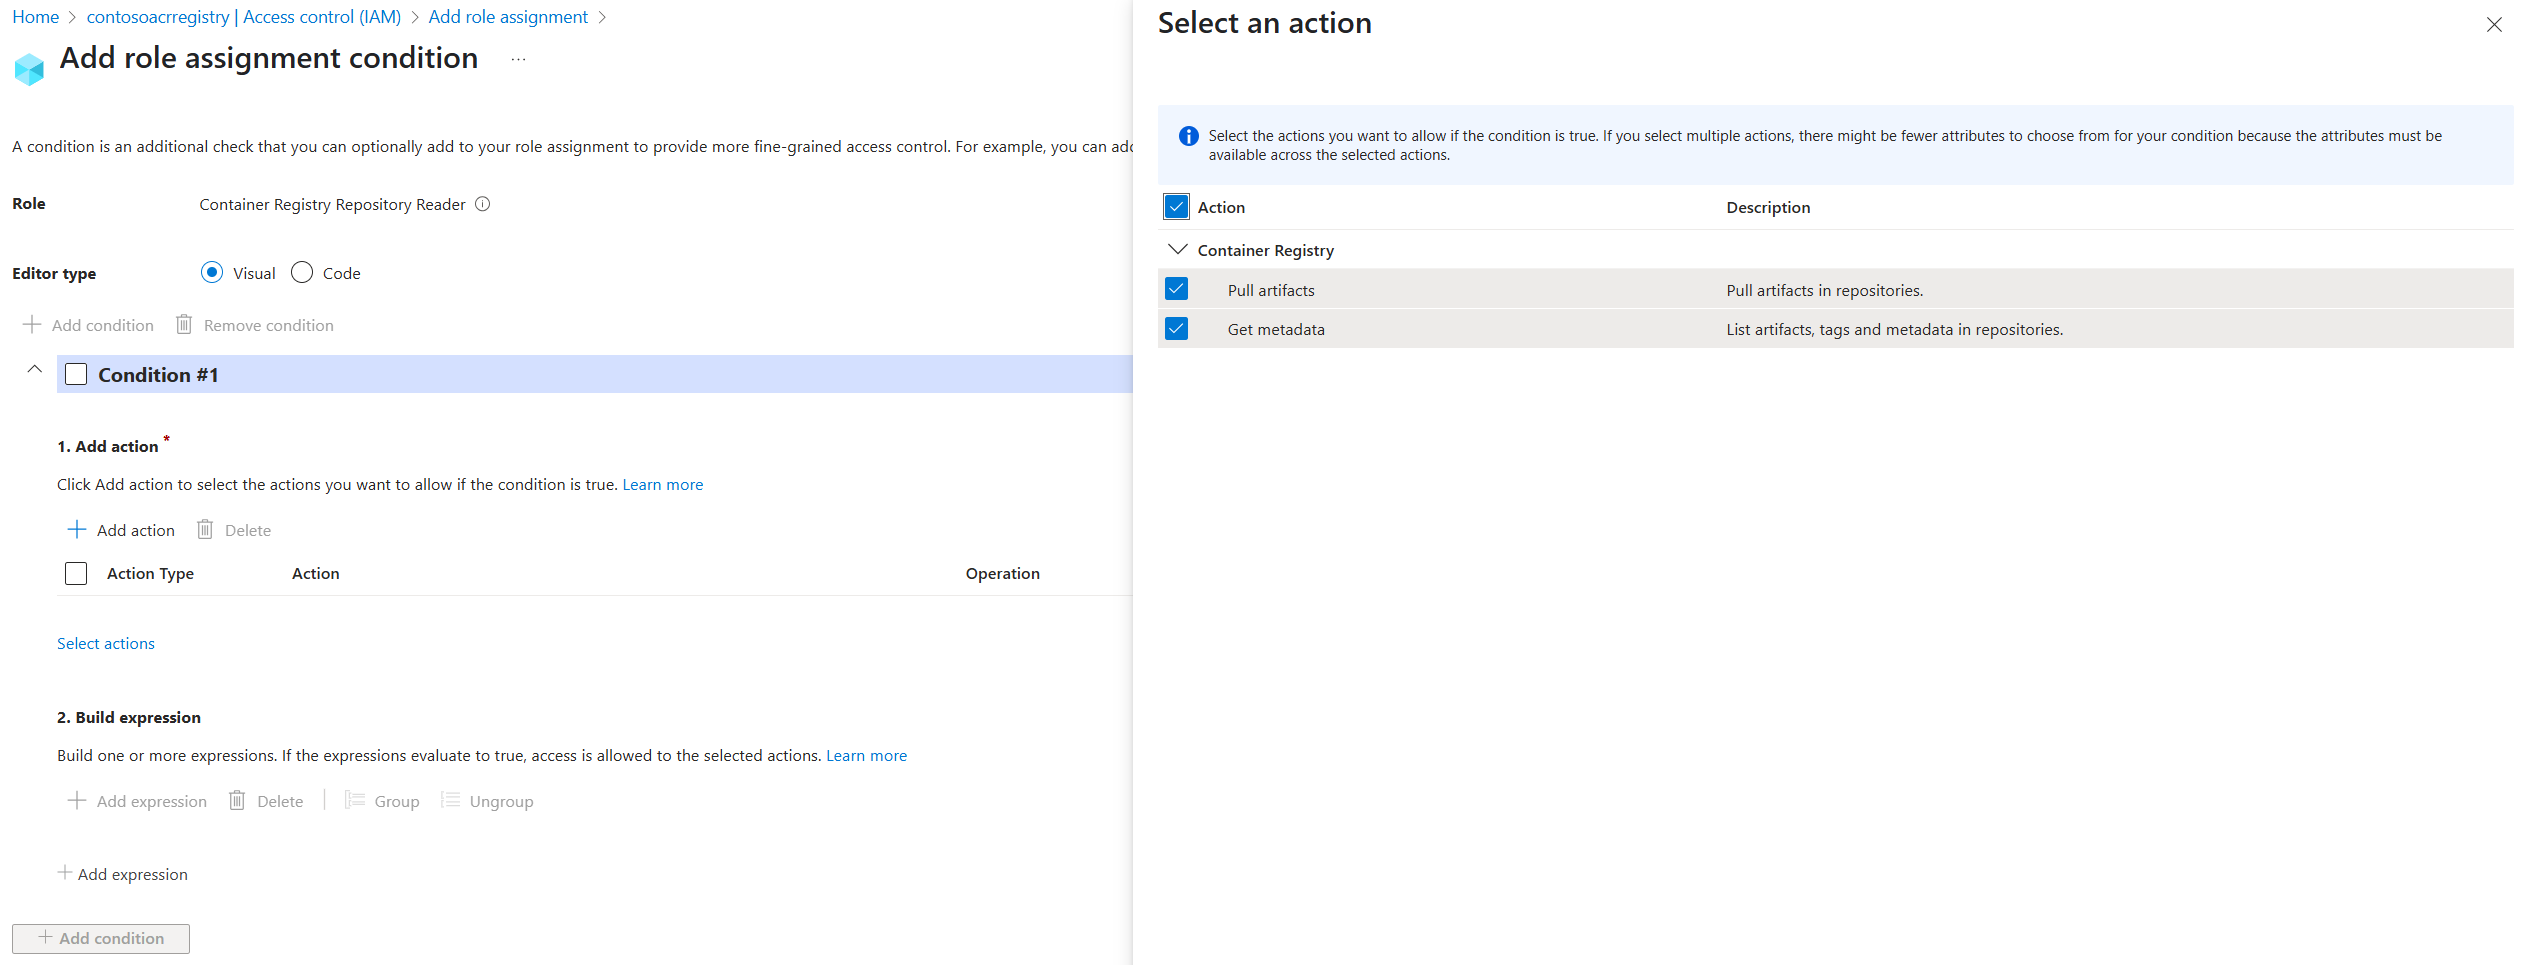Close the Select an action panel
The image size is (2532, 965).
(2494, 25)
